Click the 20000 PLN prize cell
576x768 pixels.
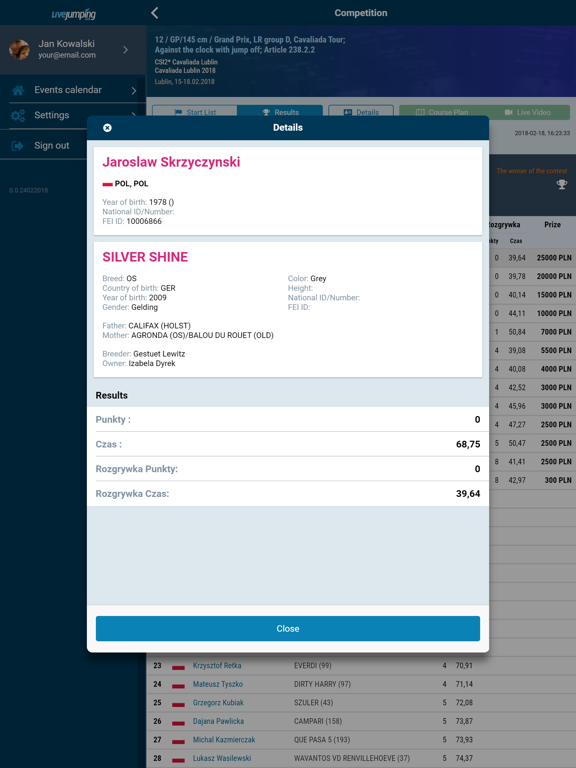(x=554, y=276)
